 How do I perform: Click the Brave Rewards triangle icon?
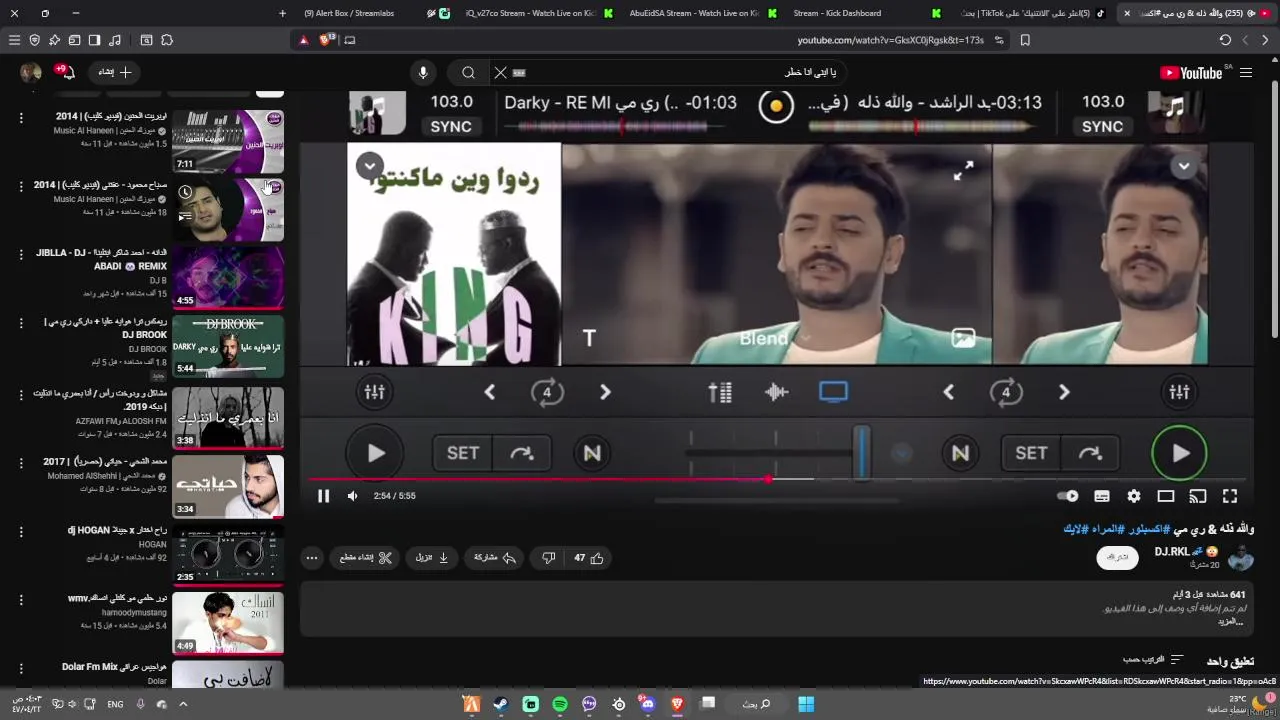pos(304,40)
